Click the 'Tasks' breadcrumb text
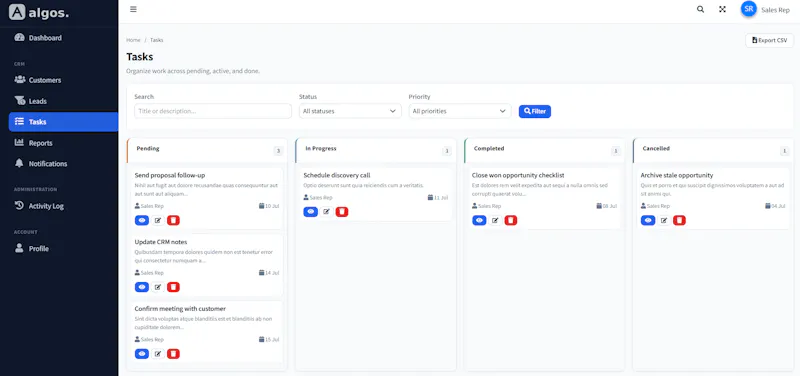The width and height of the screenshot is (800, 376). click(x=157, y=40)
